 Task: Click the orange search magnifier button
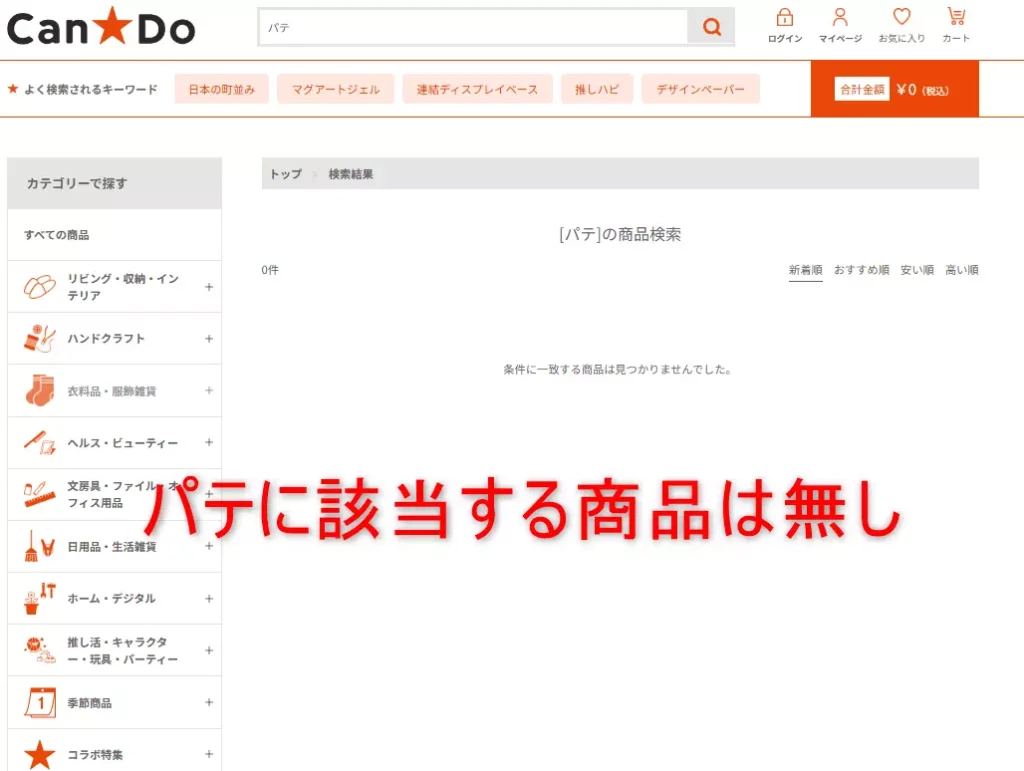pos(711,27)
